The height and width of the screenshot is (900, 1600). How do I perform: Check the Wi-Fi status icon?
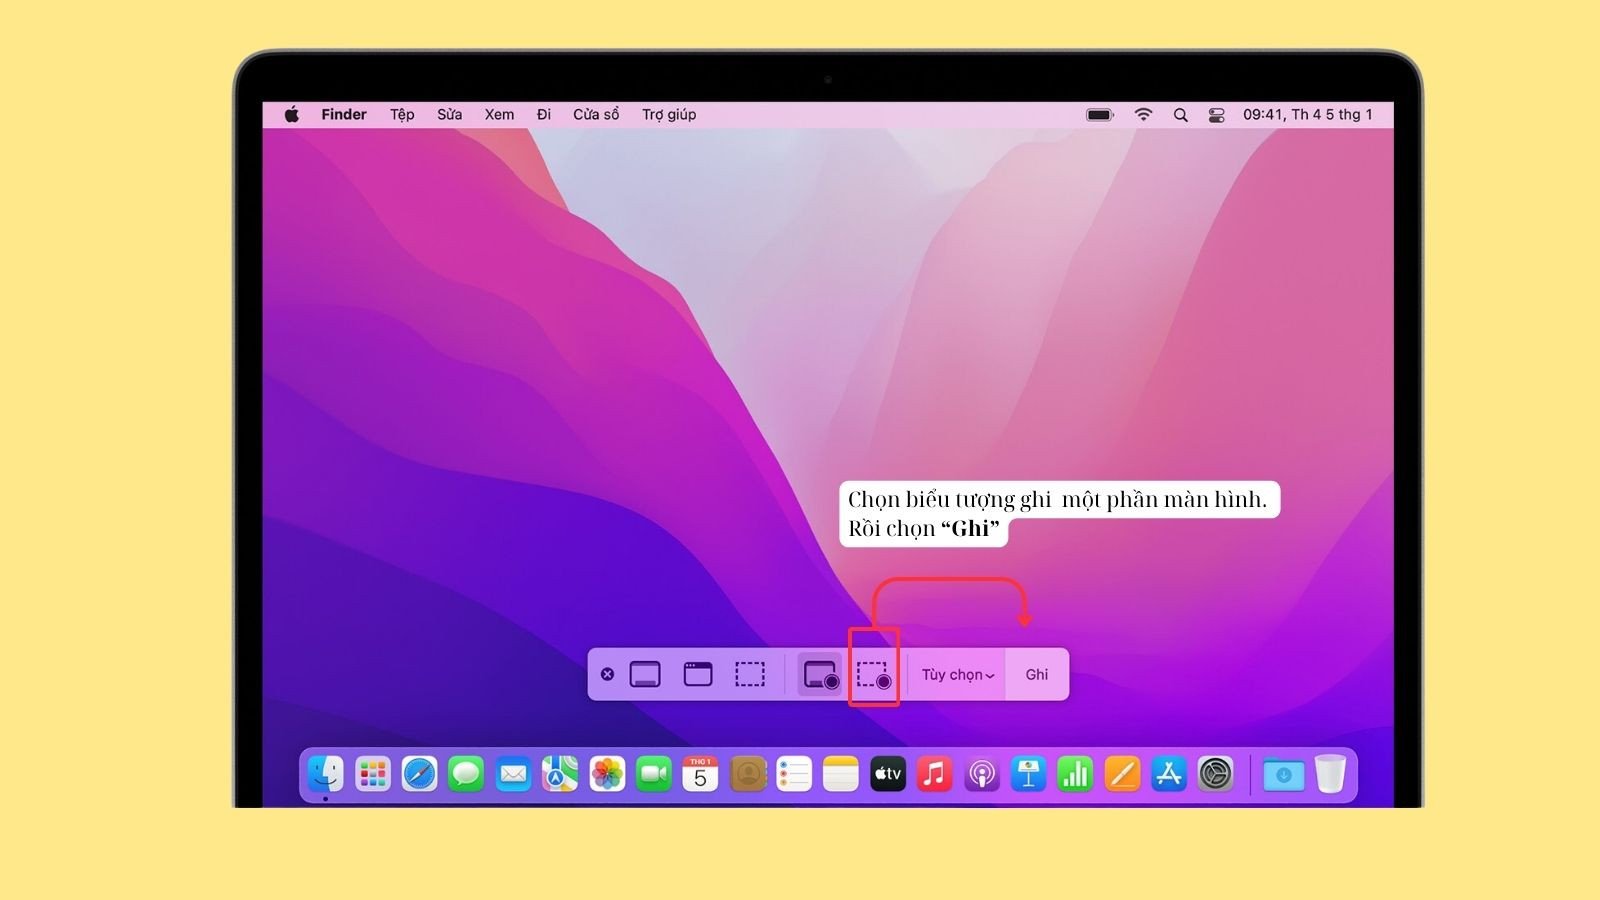1143,114
